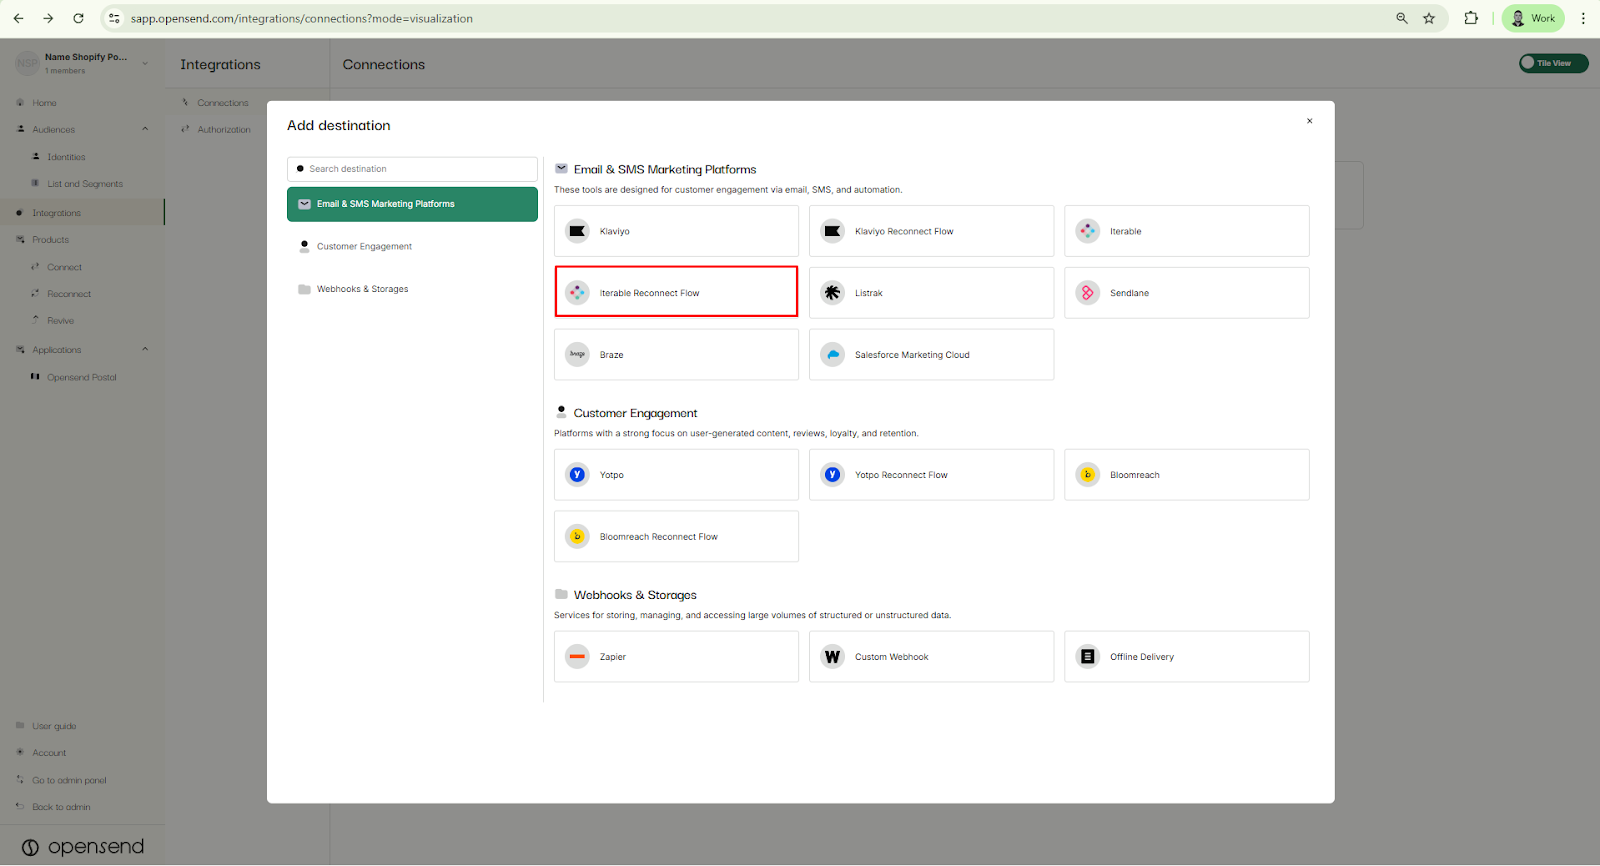
Task: Click the Yotpo logo icon
Action: point(577,475)
